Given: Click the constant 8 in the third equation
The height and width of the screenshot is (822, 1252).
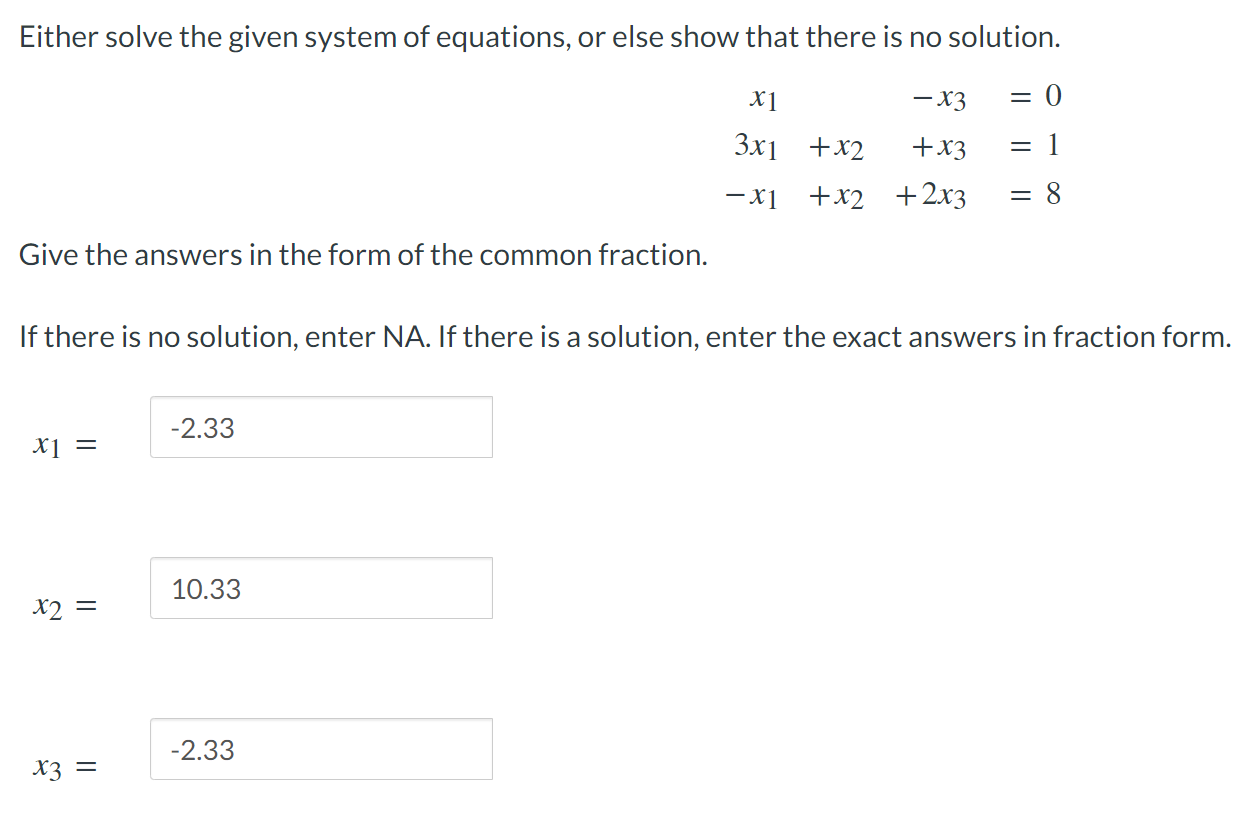Looking at the screenshot, I should pos(1052,196).
